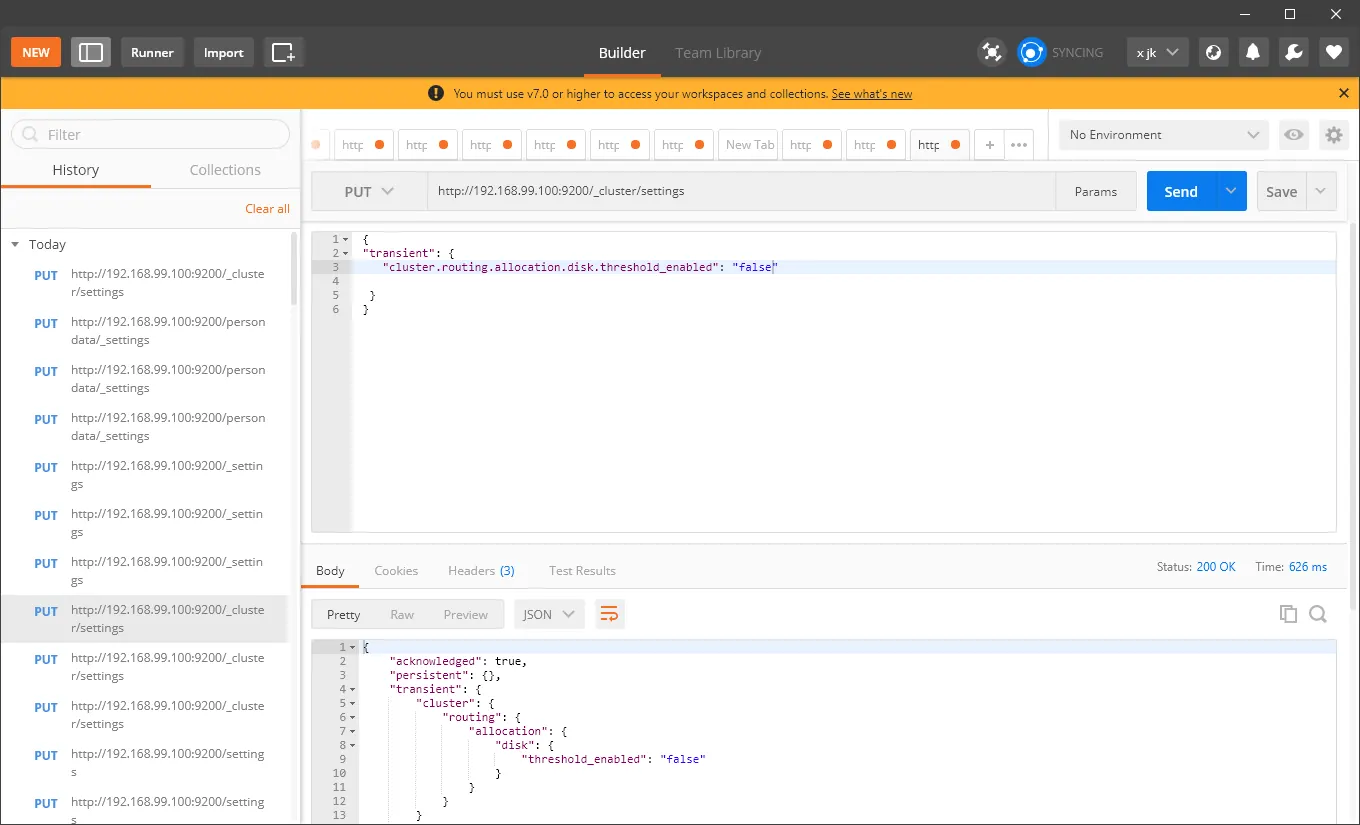Switch to the Collections tab
Viewport: 1360px width, 825px height.
225,170
